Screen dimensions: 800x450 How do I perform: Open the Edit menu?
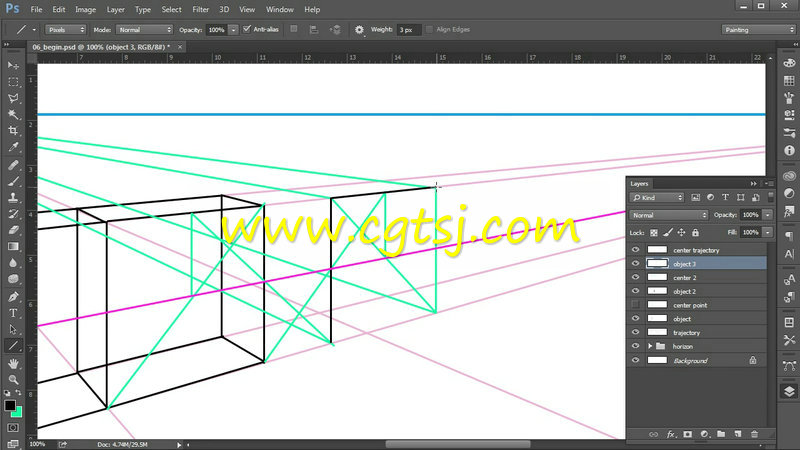pyautogui.click(x=59, y=9)
